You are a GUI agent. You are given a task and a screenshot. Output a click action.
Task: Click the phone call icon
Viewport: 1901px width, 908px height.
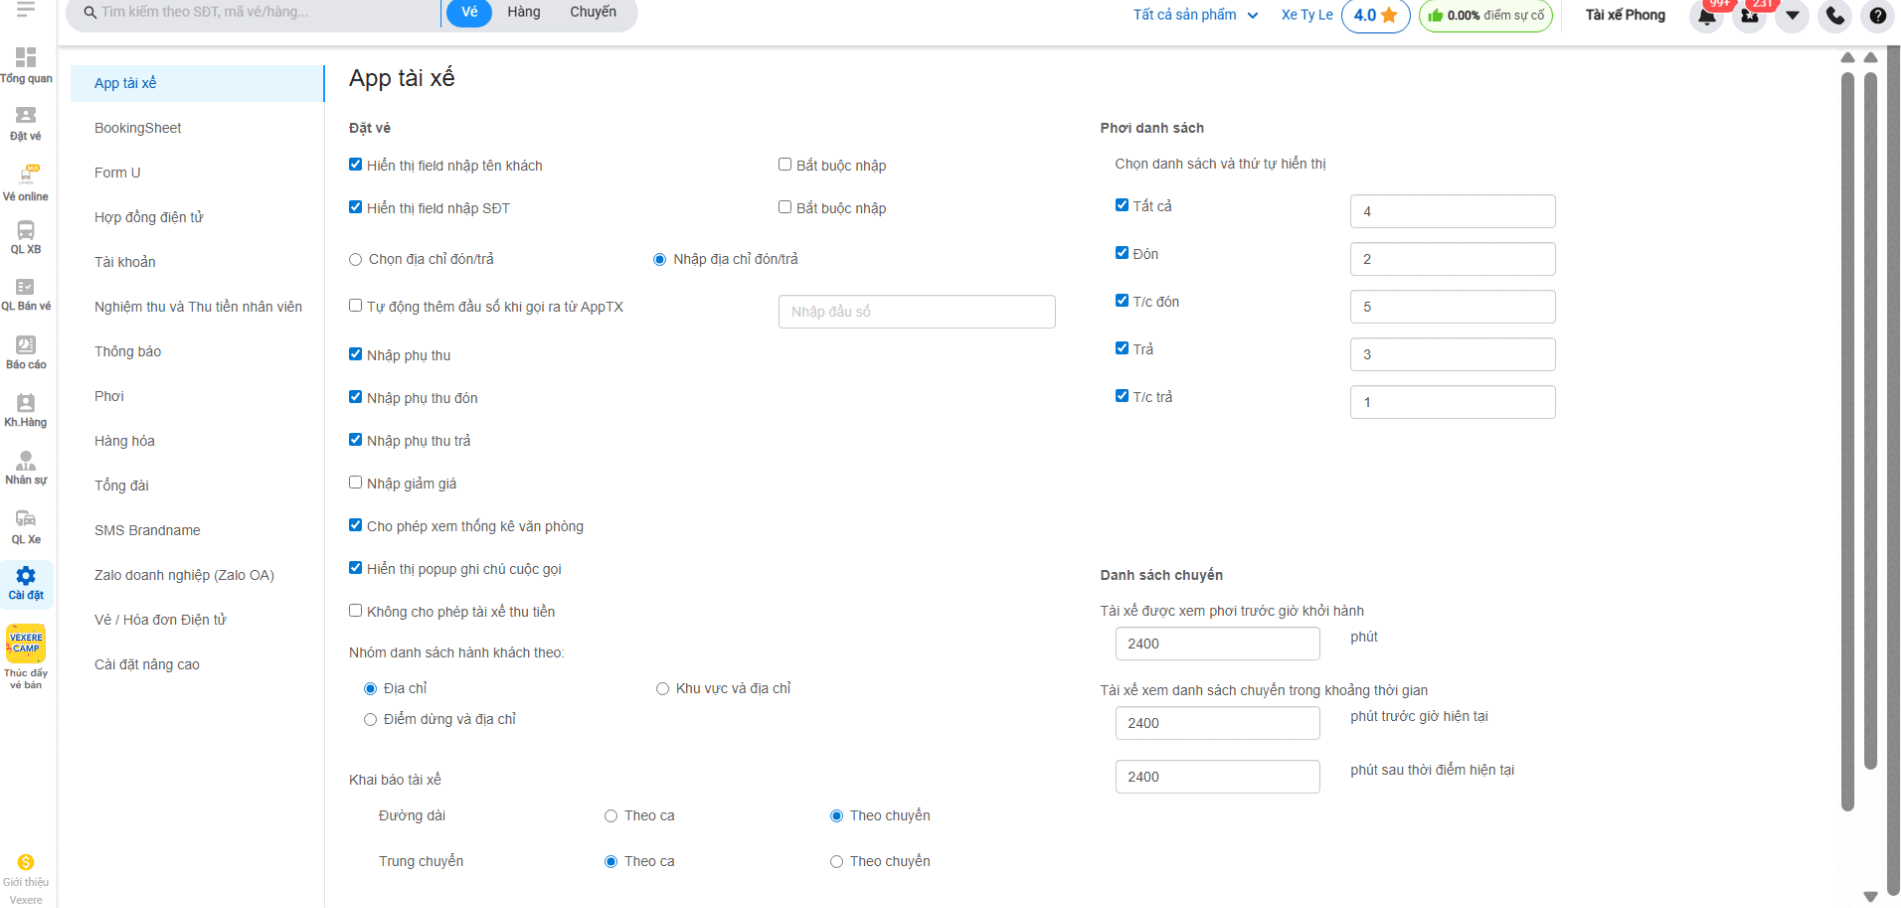pos(1835,16)
